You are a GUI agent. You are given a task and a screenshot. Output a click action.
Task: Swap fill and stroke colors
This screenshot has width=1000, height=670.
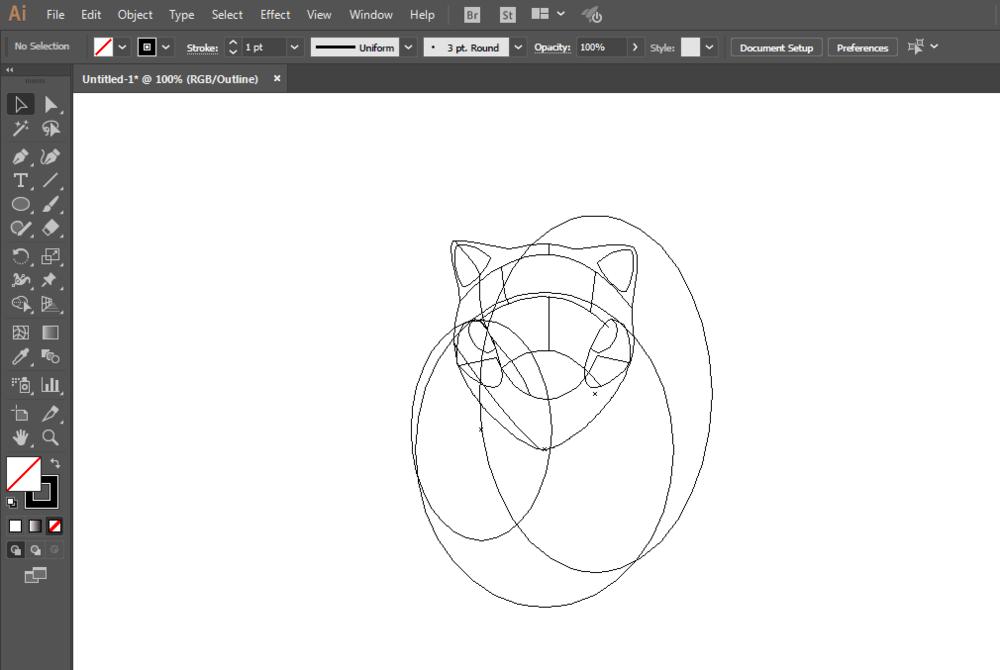pos(55,463)
